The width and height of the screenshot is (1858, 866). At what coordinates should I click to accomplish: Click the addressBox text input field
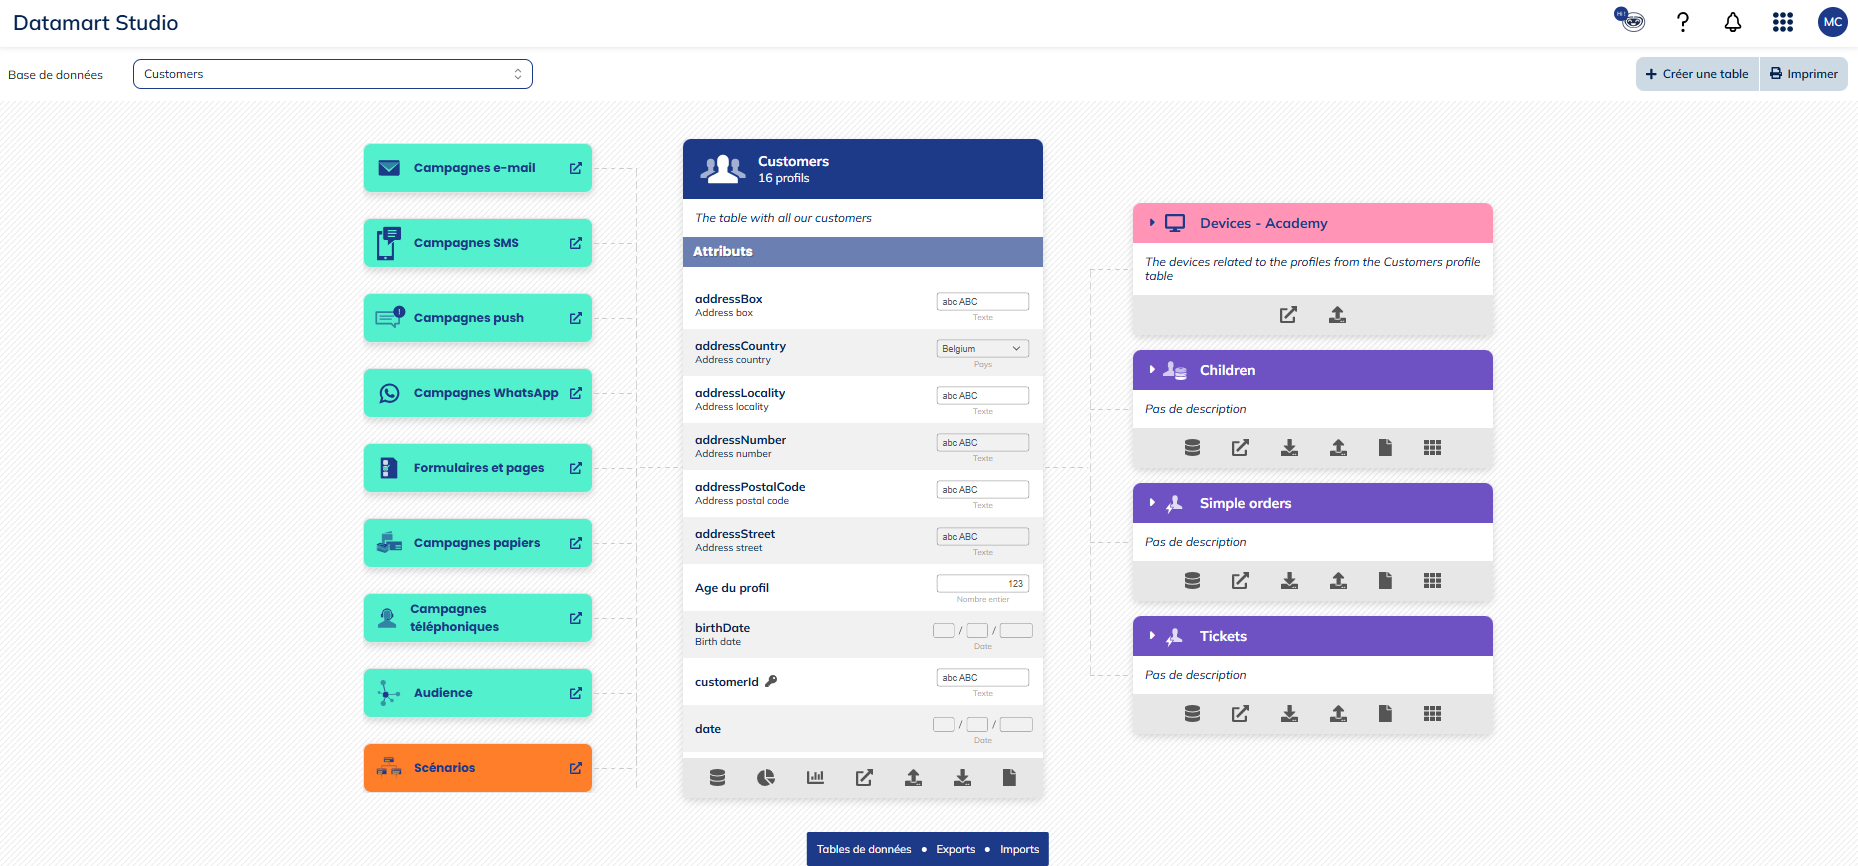982,302
